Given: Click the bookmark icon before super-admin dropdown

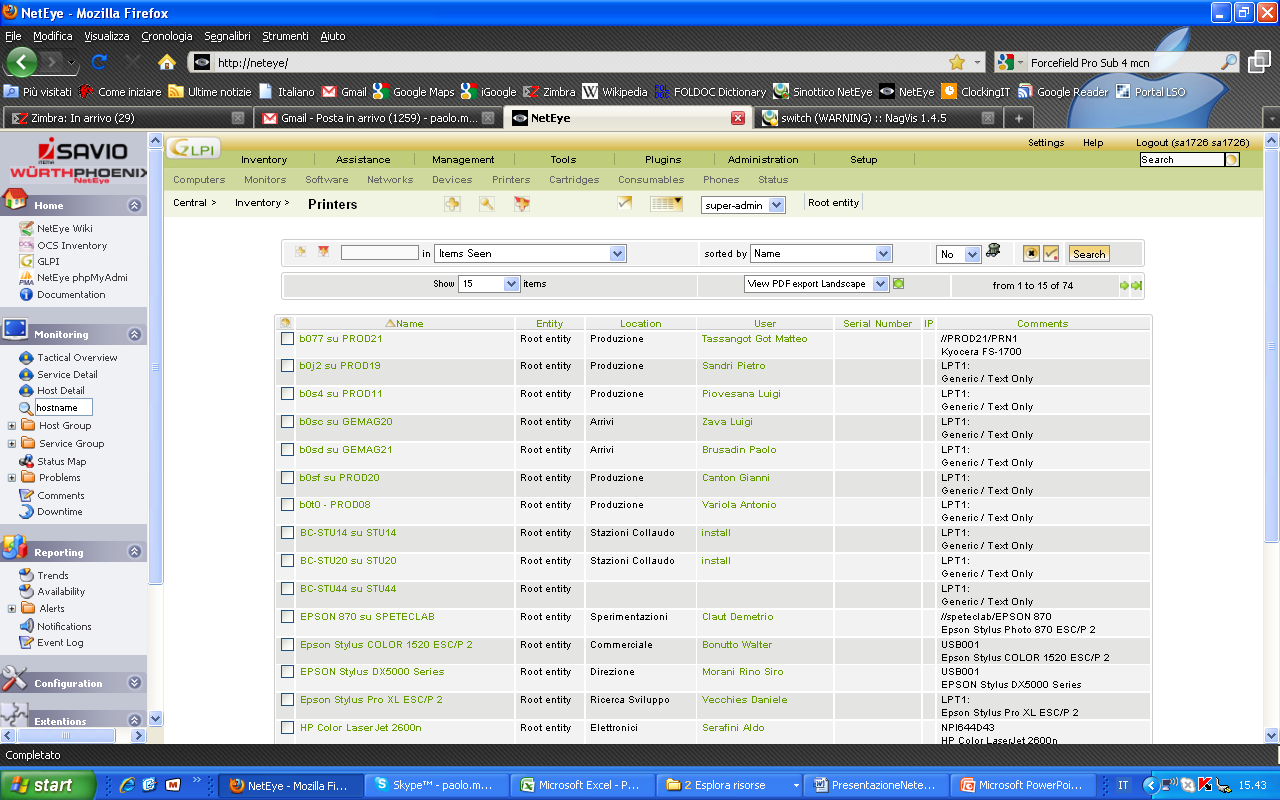Looking at the screenshot, I should (x=625, y=203).
